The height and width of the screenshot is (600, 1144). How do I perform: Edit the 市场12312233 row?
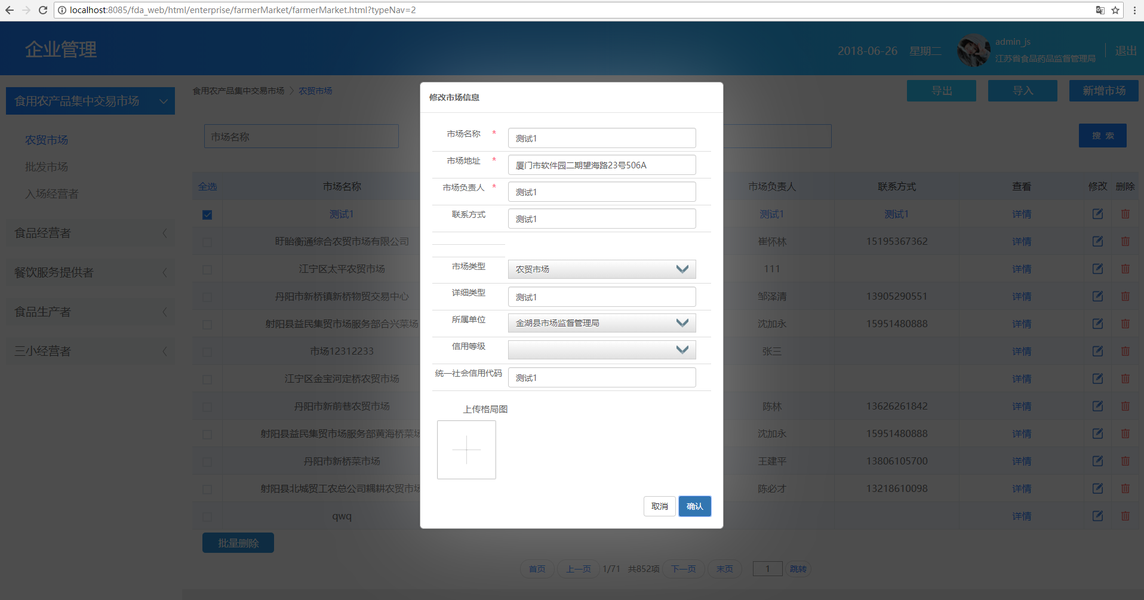1097,351
